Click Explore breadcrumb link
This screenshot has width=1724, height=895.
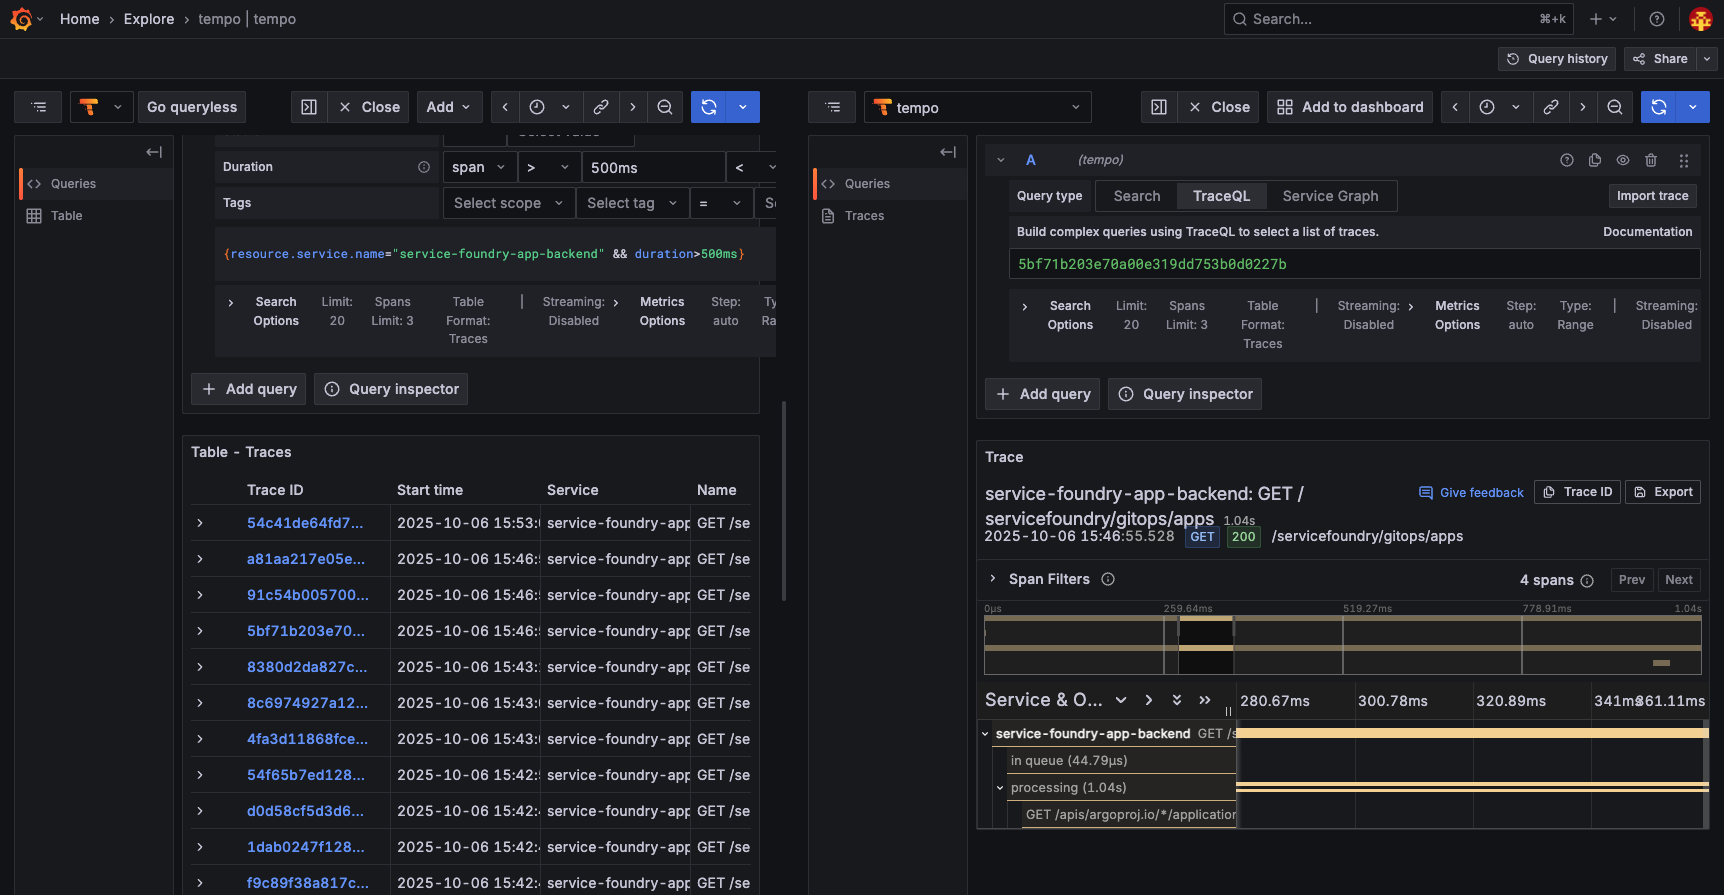[149, 19]
